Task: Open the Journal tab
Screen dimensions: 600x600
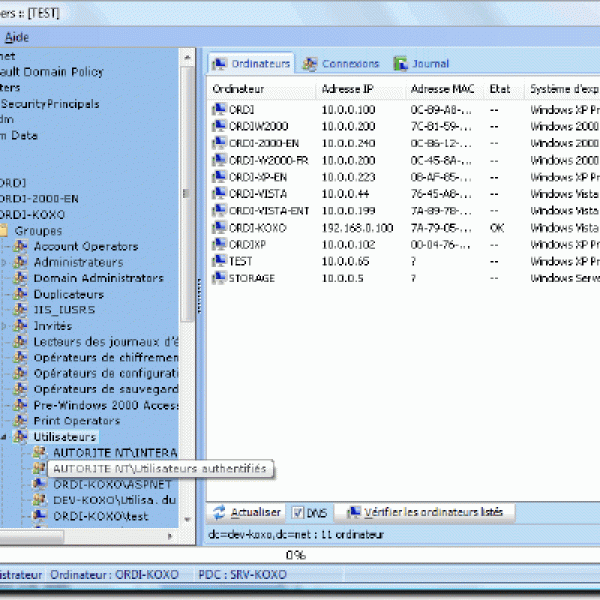Action: (421, 64)
